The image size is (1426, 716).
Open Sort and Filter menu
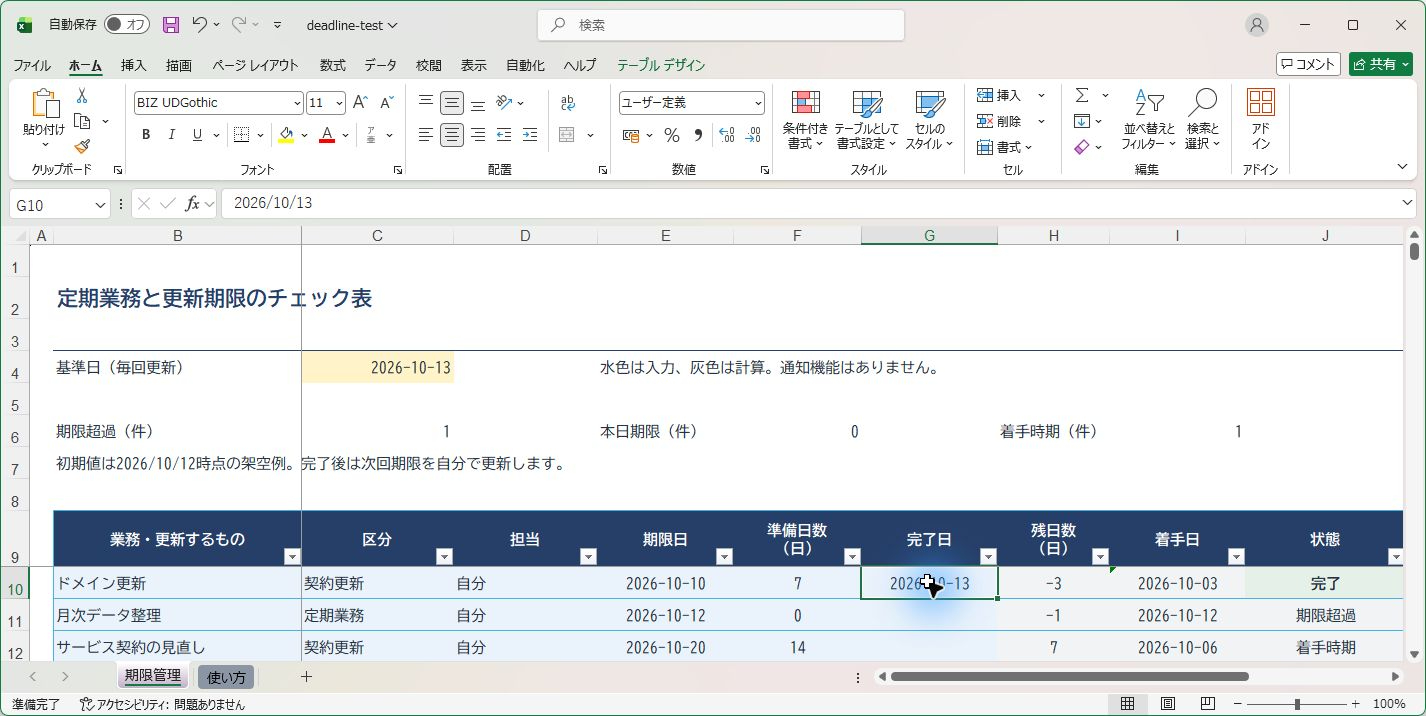click(1148, 120)
